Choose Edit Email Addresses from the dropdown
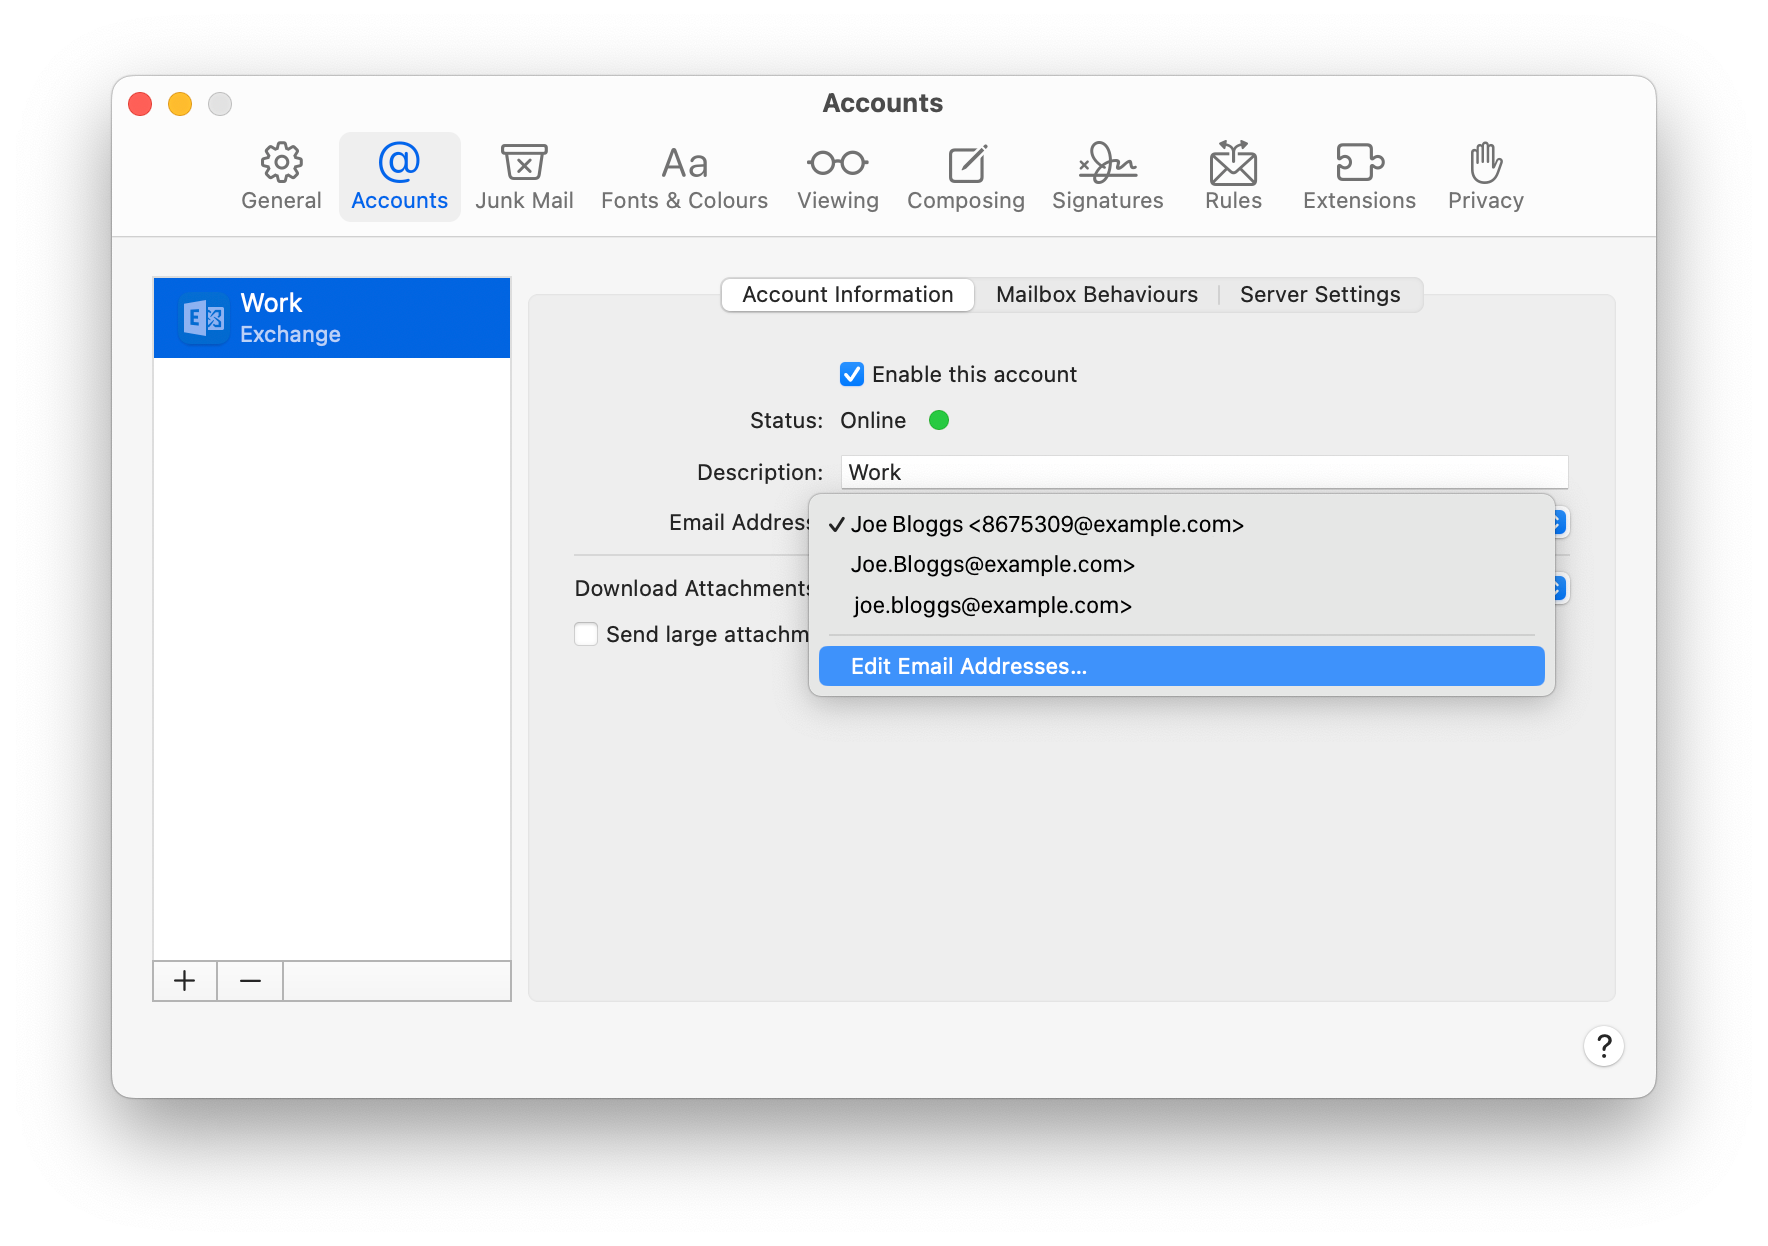This screenshot has height=1246, width=1768. pos(968,666)
